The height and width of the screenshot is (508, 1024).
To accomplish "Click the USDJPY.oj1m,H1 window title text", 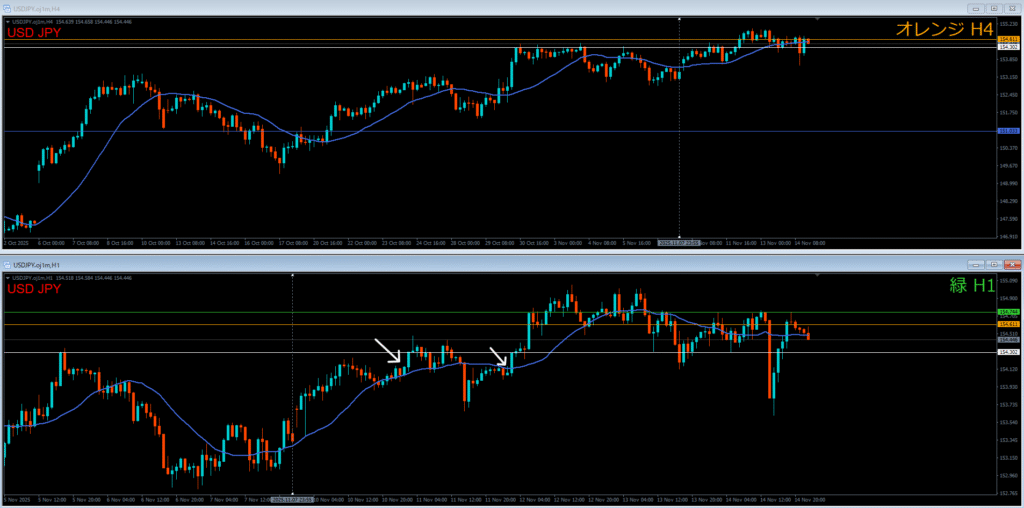I will [x=35, y=264].
